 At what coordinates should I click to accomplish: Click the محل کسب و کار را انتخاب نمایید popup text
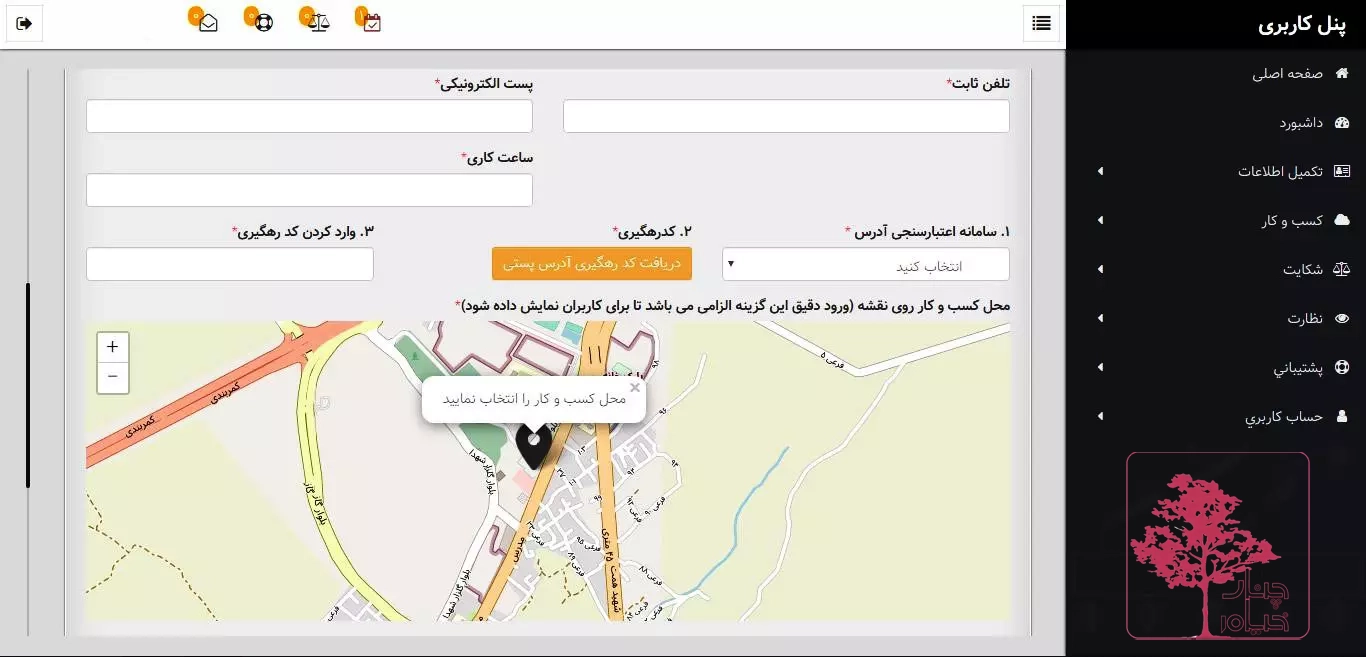click(x=534, y=399)
